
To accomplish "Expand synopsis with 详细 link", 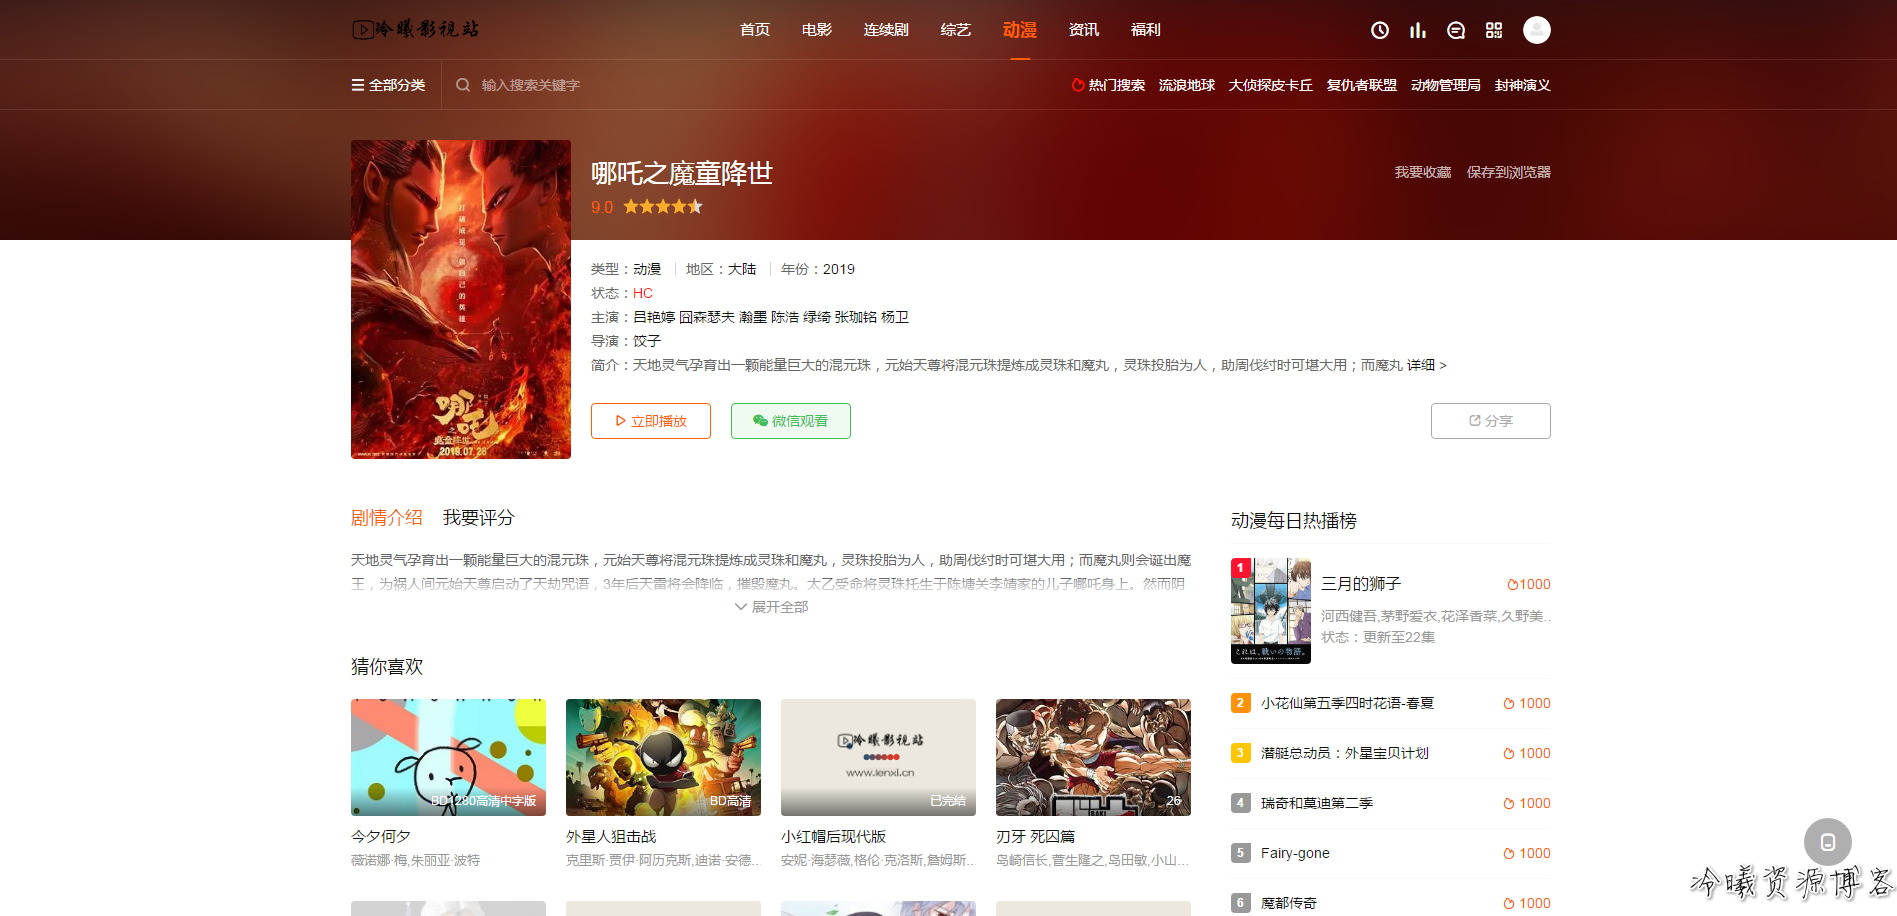I will point(1427,365).
